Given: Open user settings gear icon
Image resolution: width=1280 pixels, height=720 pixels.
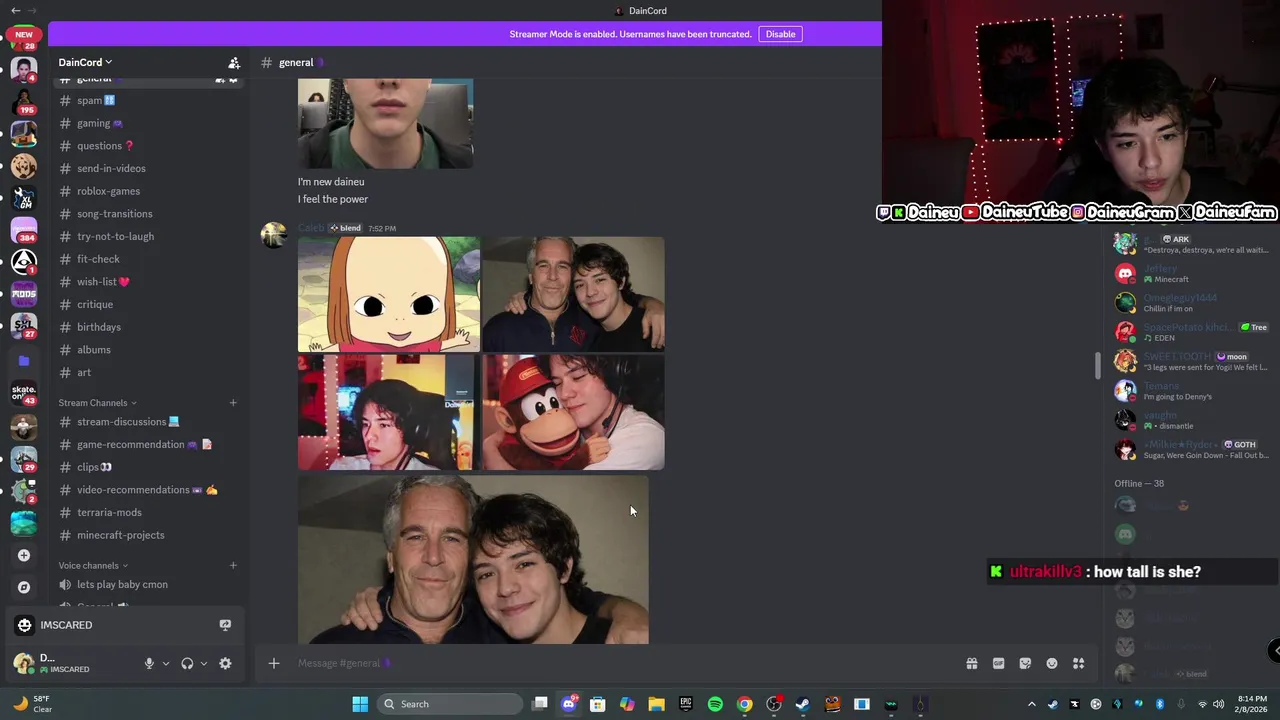Looking at the screenshot, I should tap(225, 663).
